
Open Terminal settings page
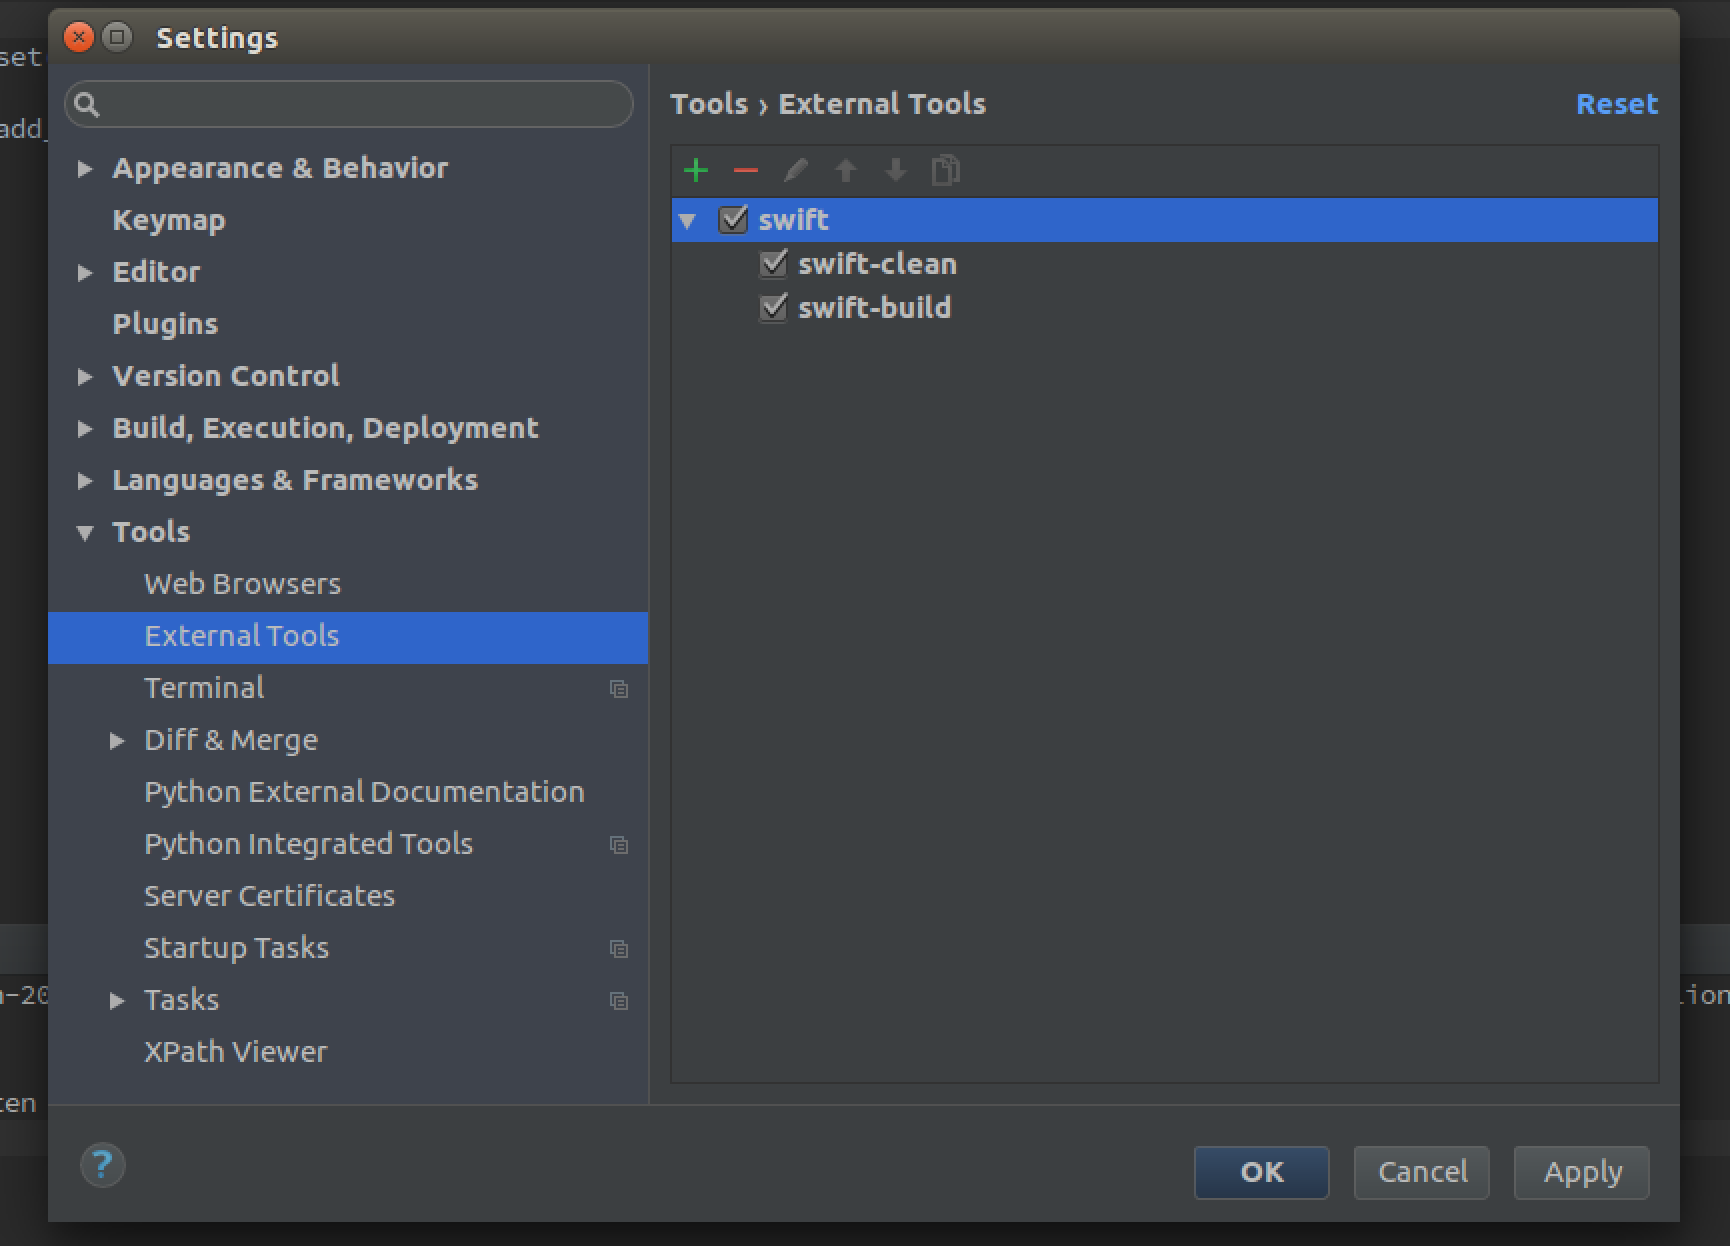204,688
